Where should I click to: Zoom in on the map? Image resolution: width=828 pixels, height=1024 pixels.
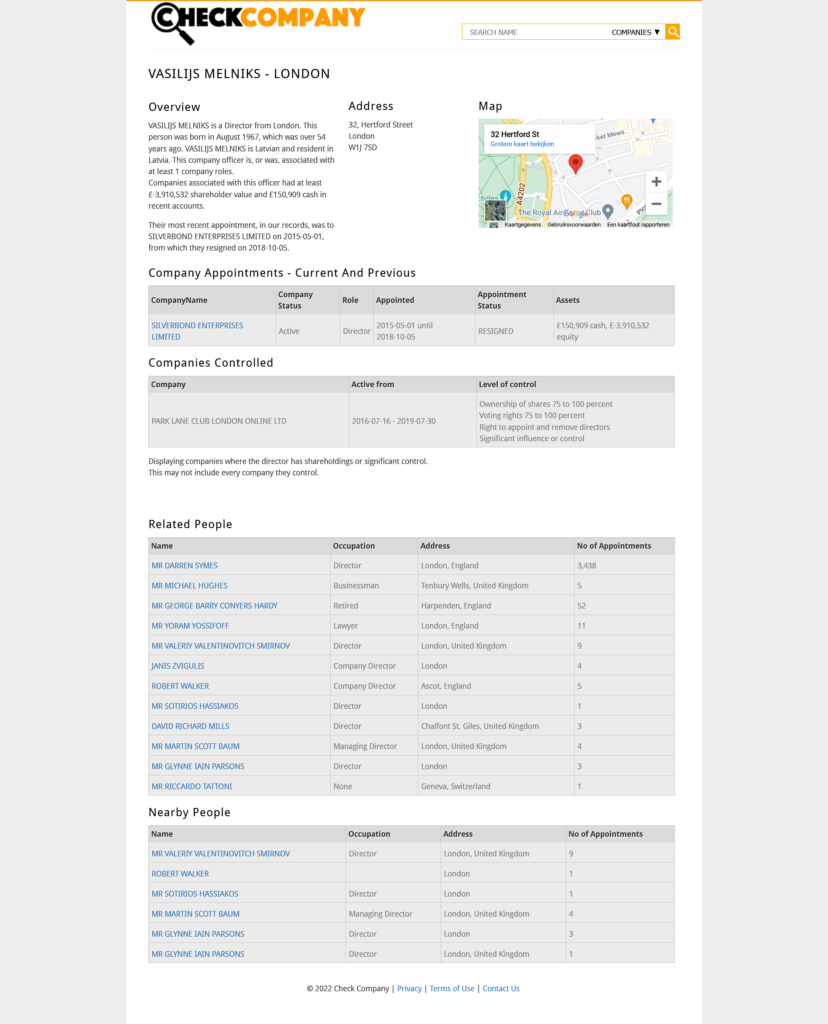(x=656, y=182)
